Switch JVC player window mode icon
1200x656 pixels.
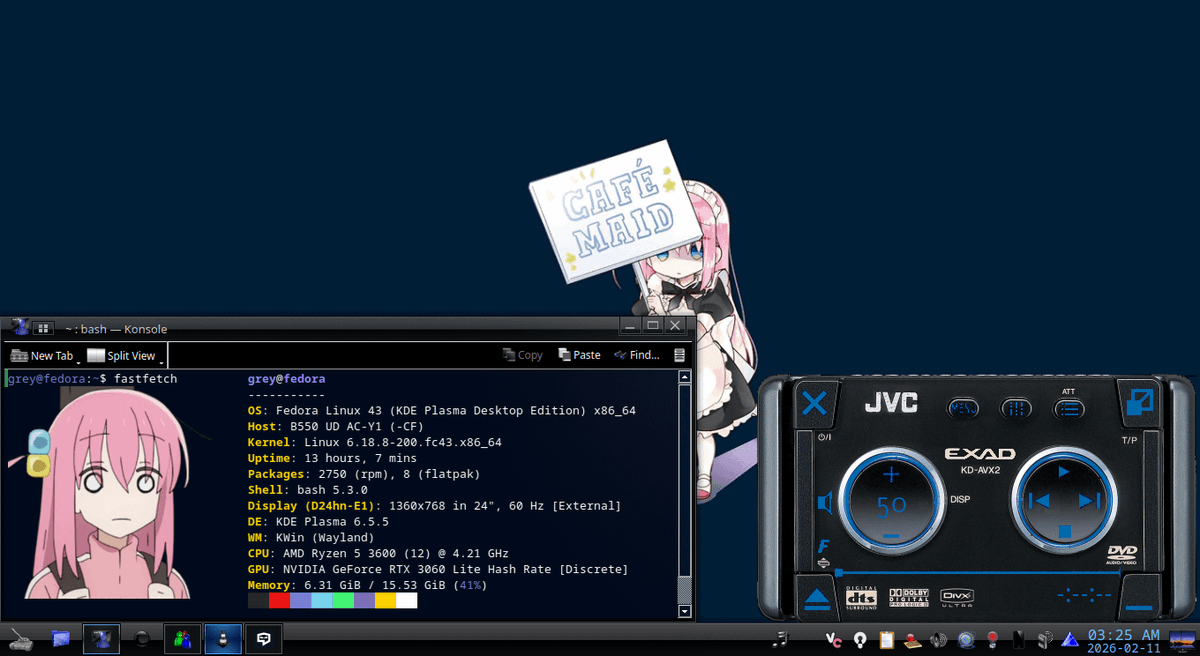click(x=1138, y=403)
